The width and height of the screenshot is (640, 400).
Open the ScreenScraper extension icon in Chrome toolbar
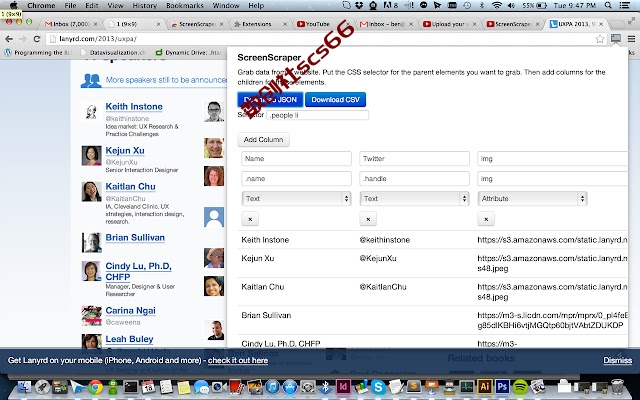(x=616, y=39)
